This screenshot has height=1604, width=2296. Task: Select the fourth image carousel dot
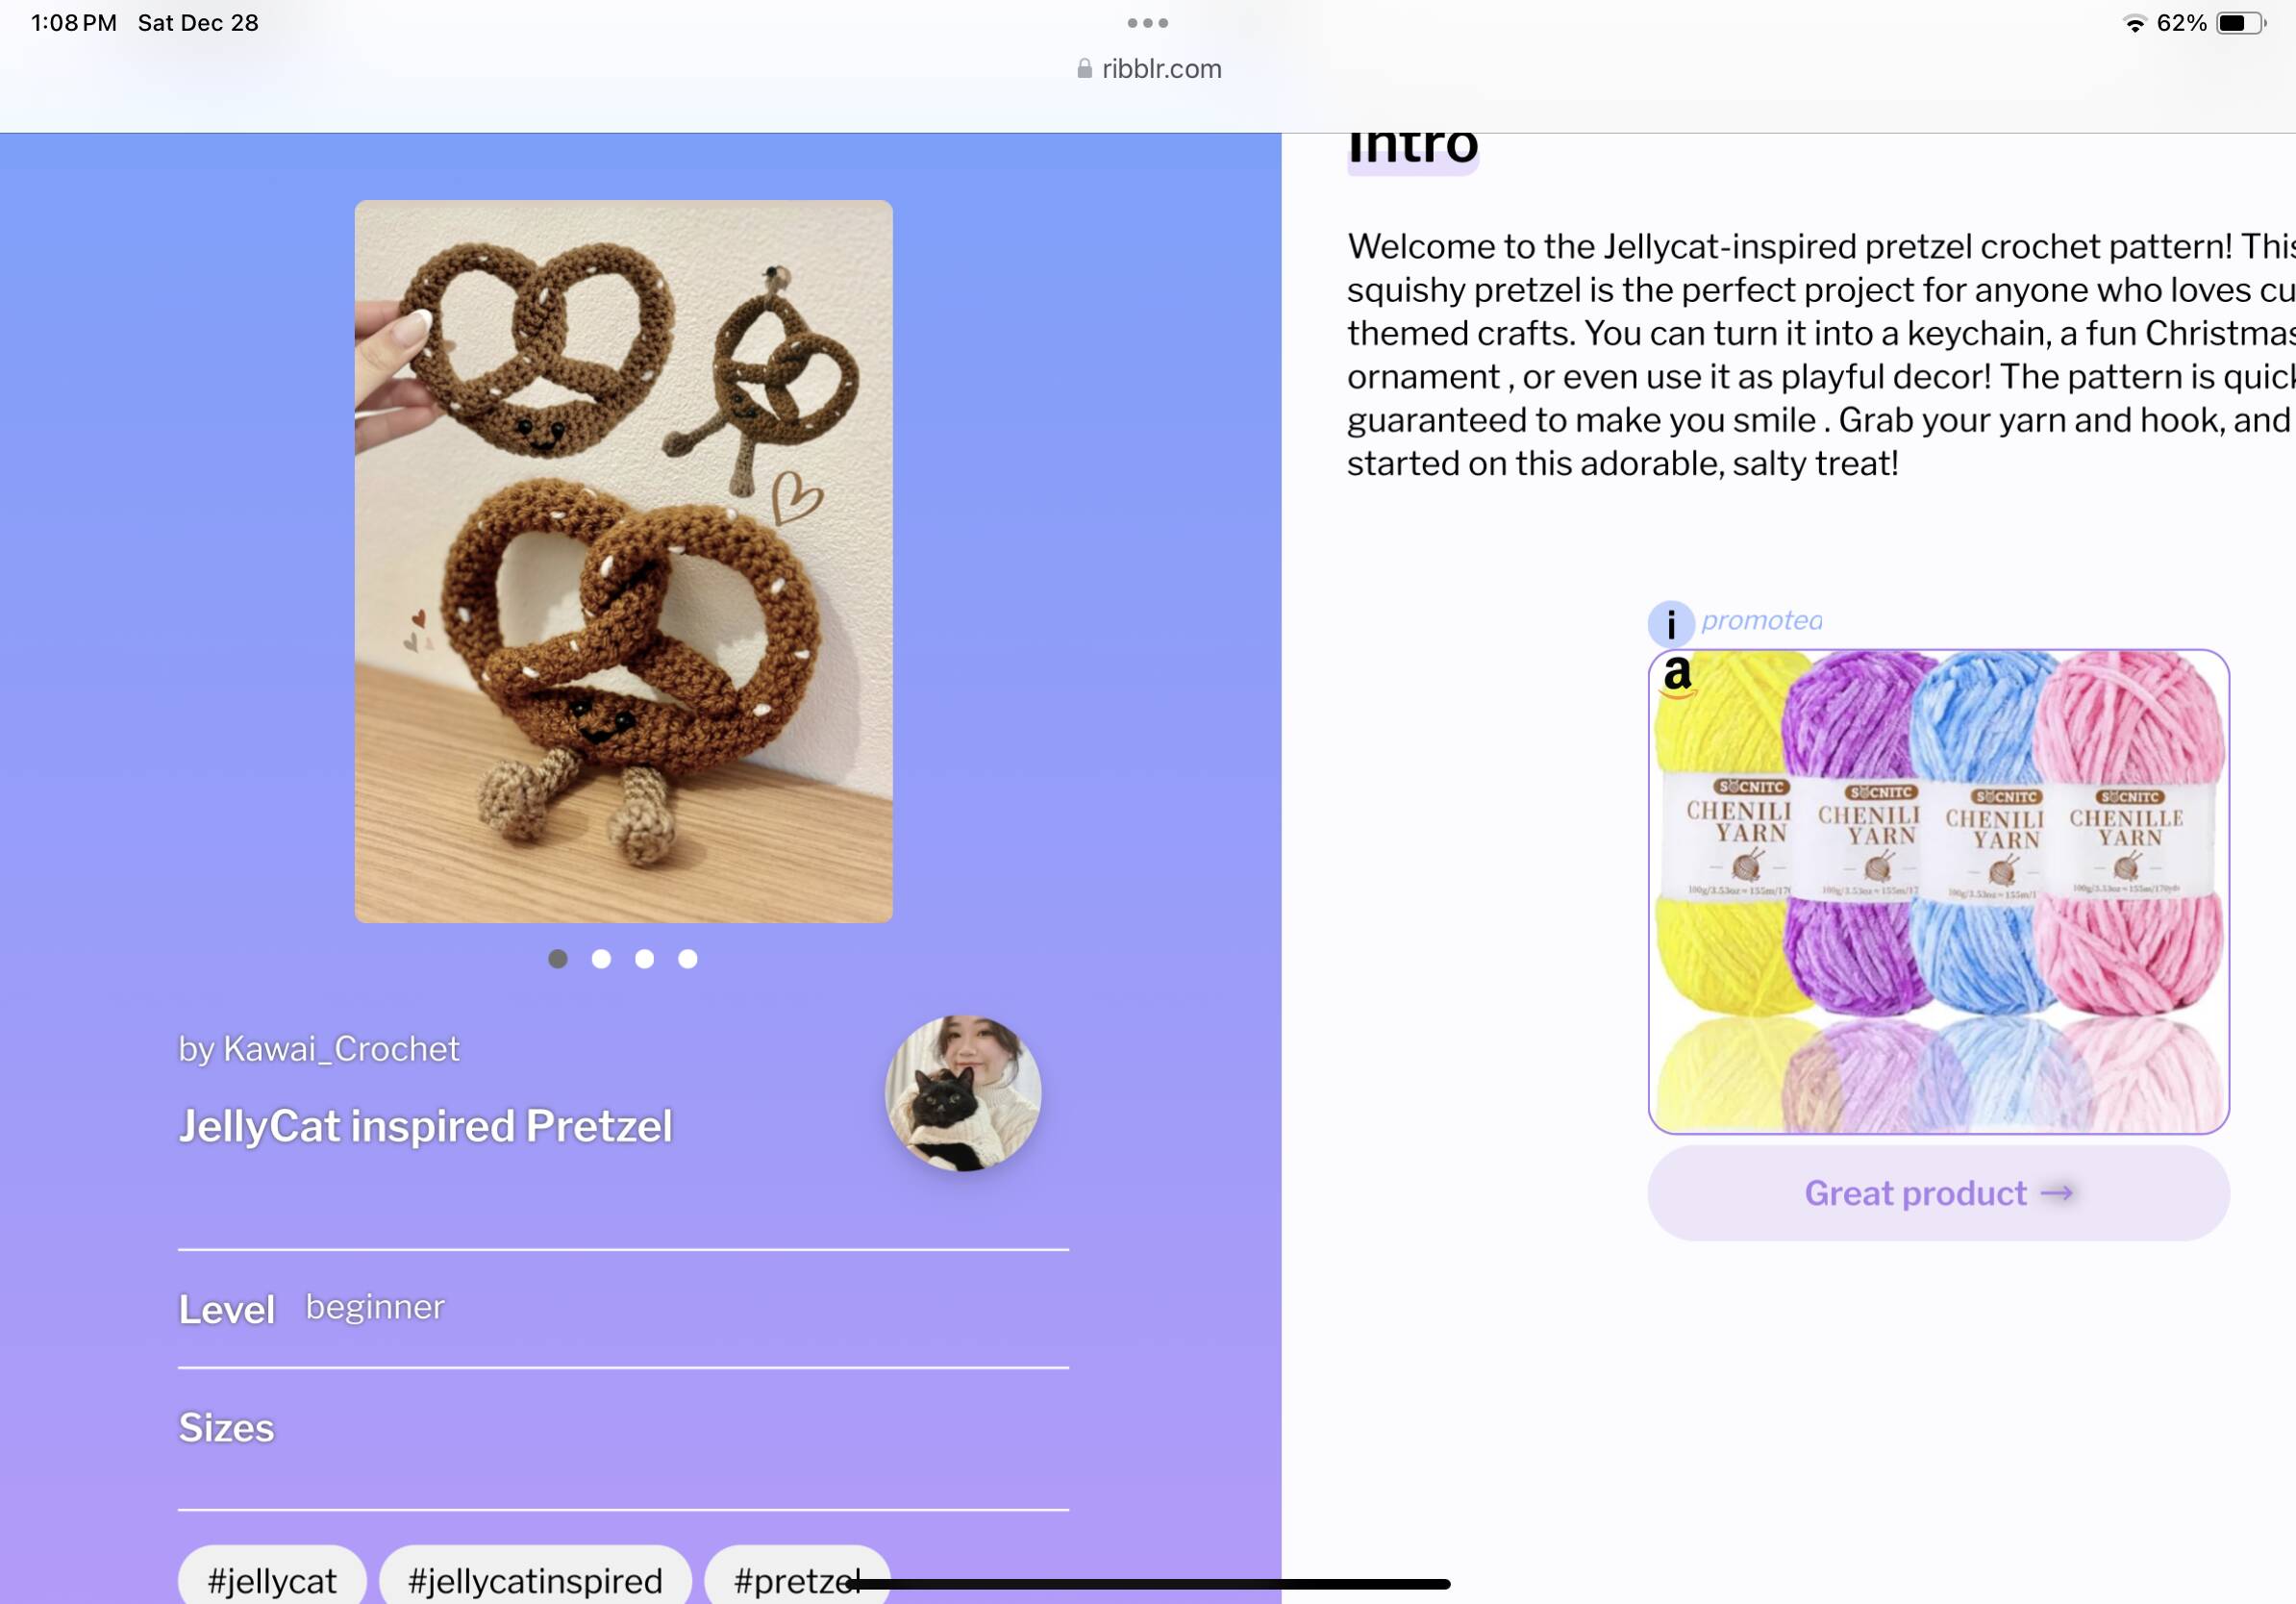688,959
